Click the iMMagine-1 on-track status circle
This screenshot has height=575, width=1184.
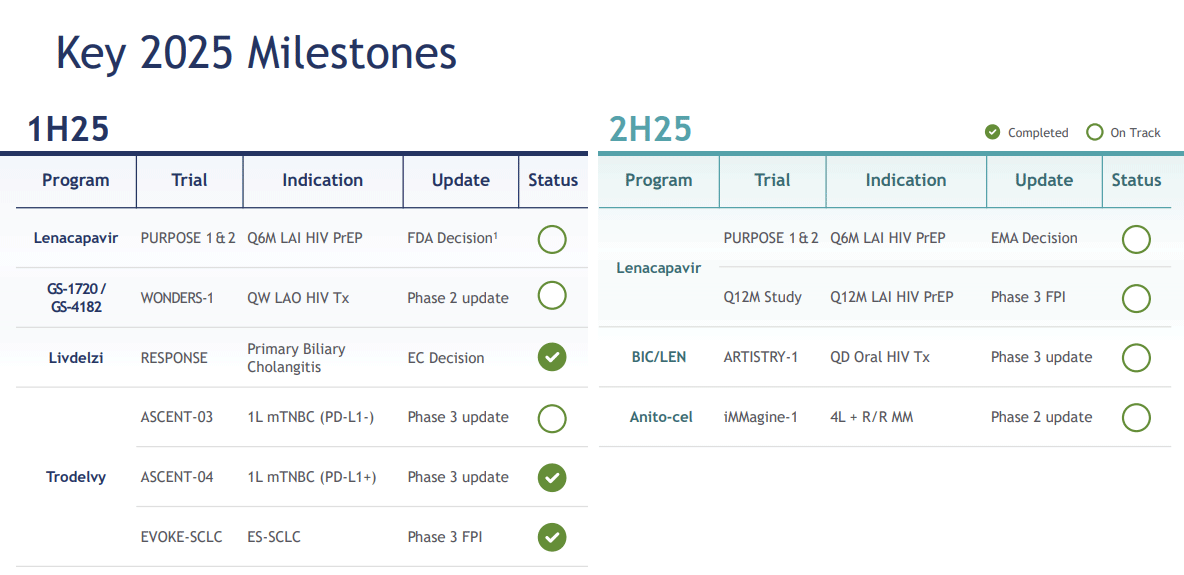pos(1136,417)
